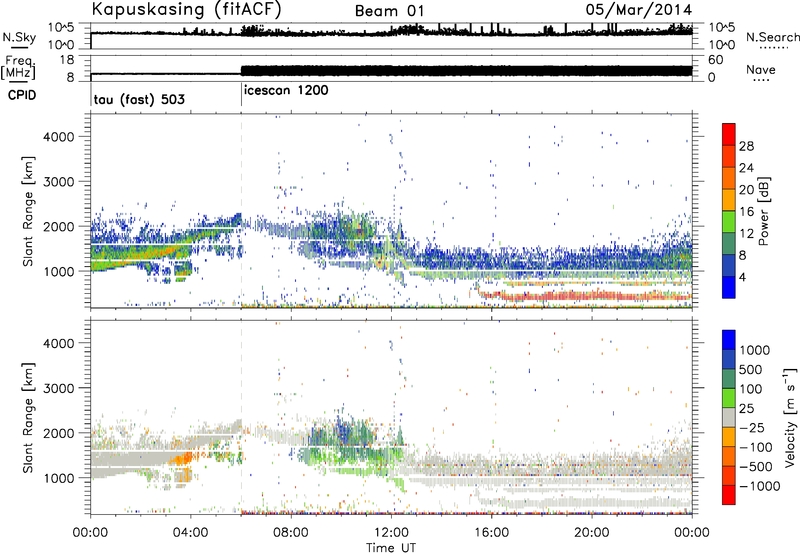The width and height of the screenshot is (800, 554).
Task: Click the 08:00 time tick label
Action: click(x=290, y=533)
